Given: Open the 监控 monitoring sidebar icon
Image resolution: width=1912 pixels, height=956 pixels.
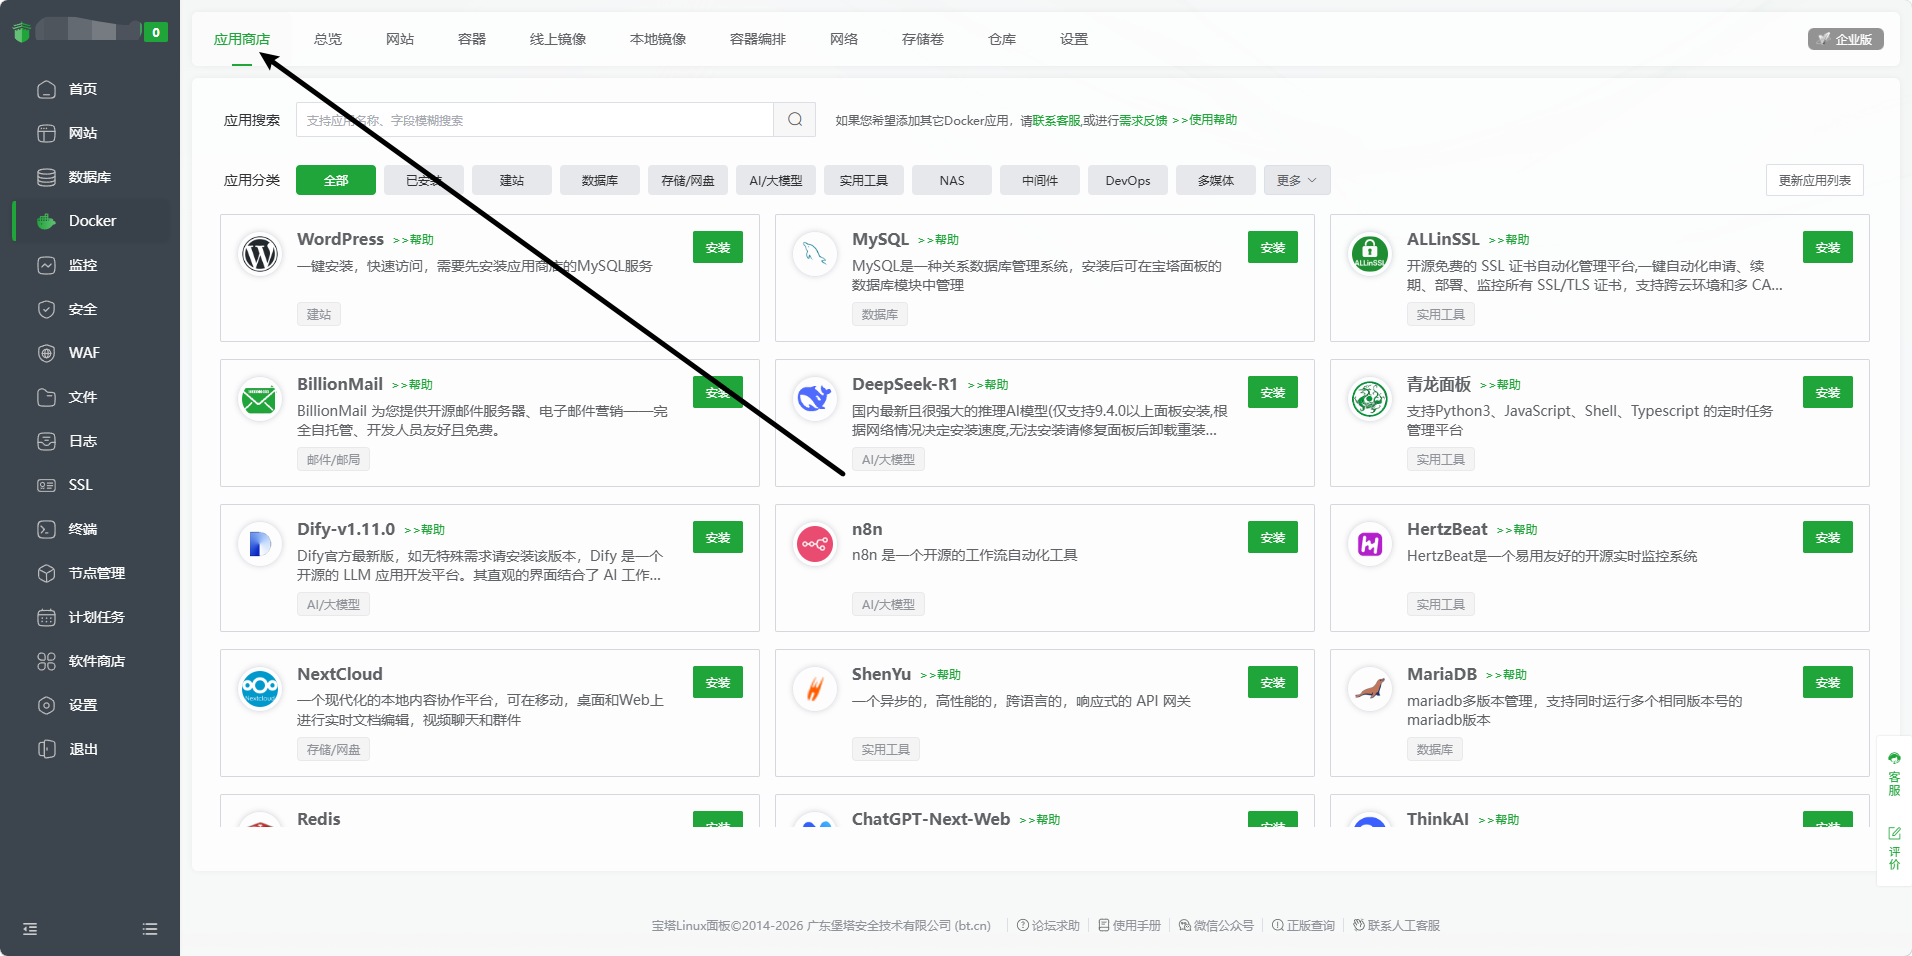Looking at the screenshot, I should tap(46, 265).
